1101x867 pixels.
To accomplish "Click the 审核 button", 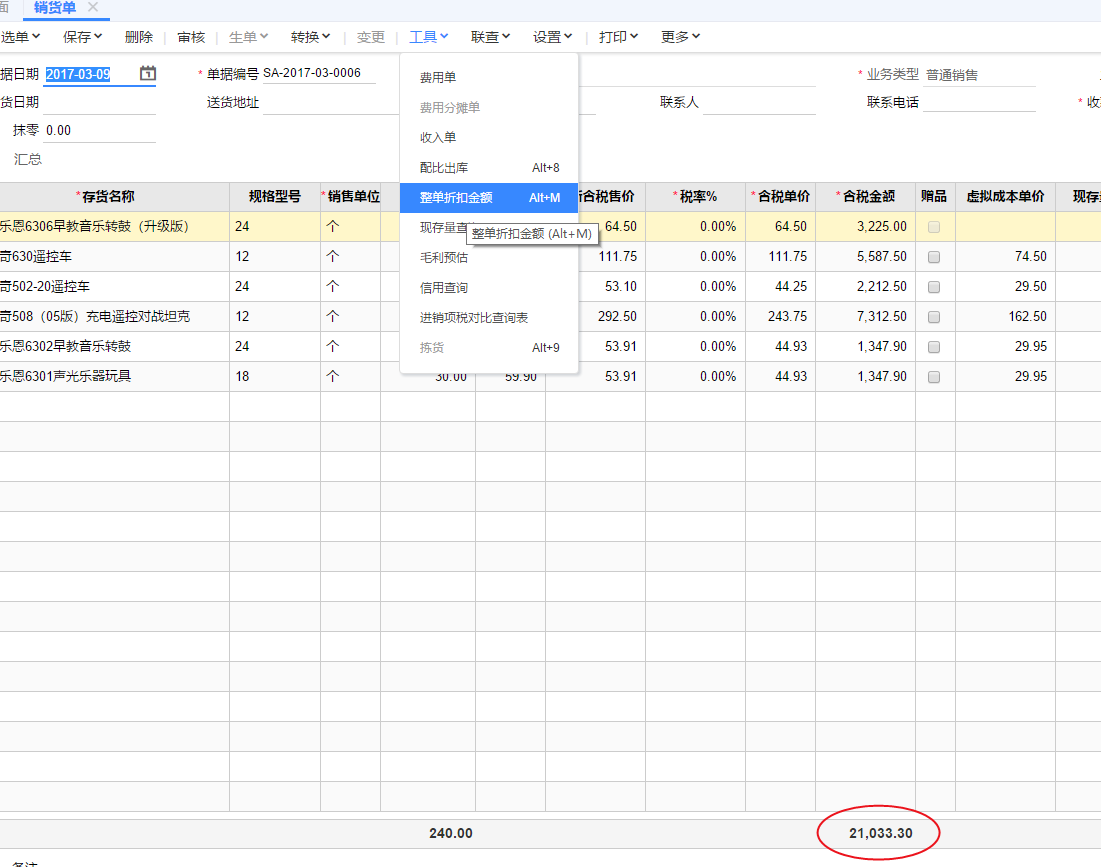I will (x=191, y=37).
